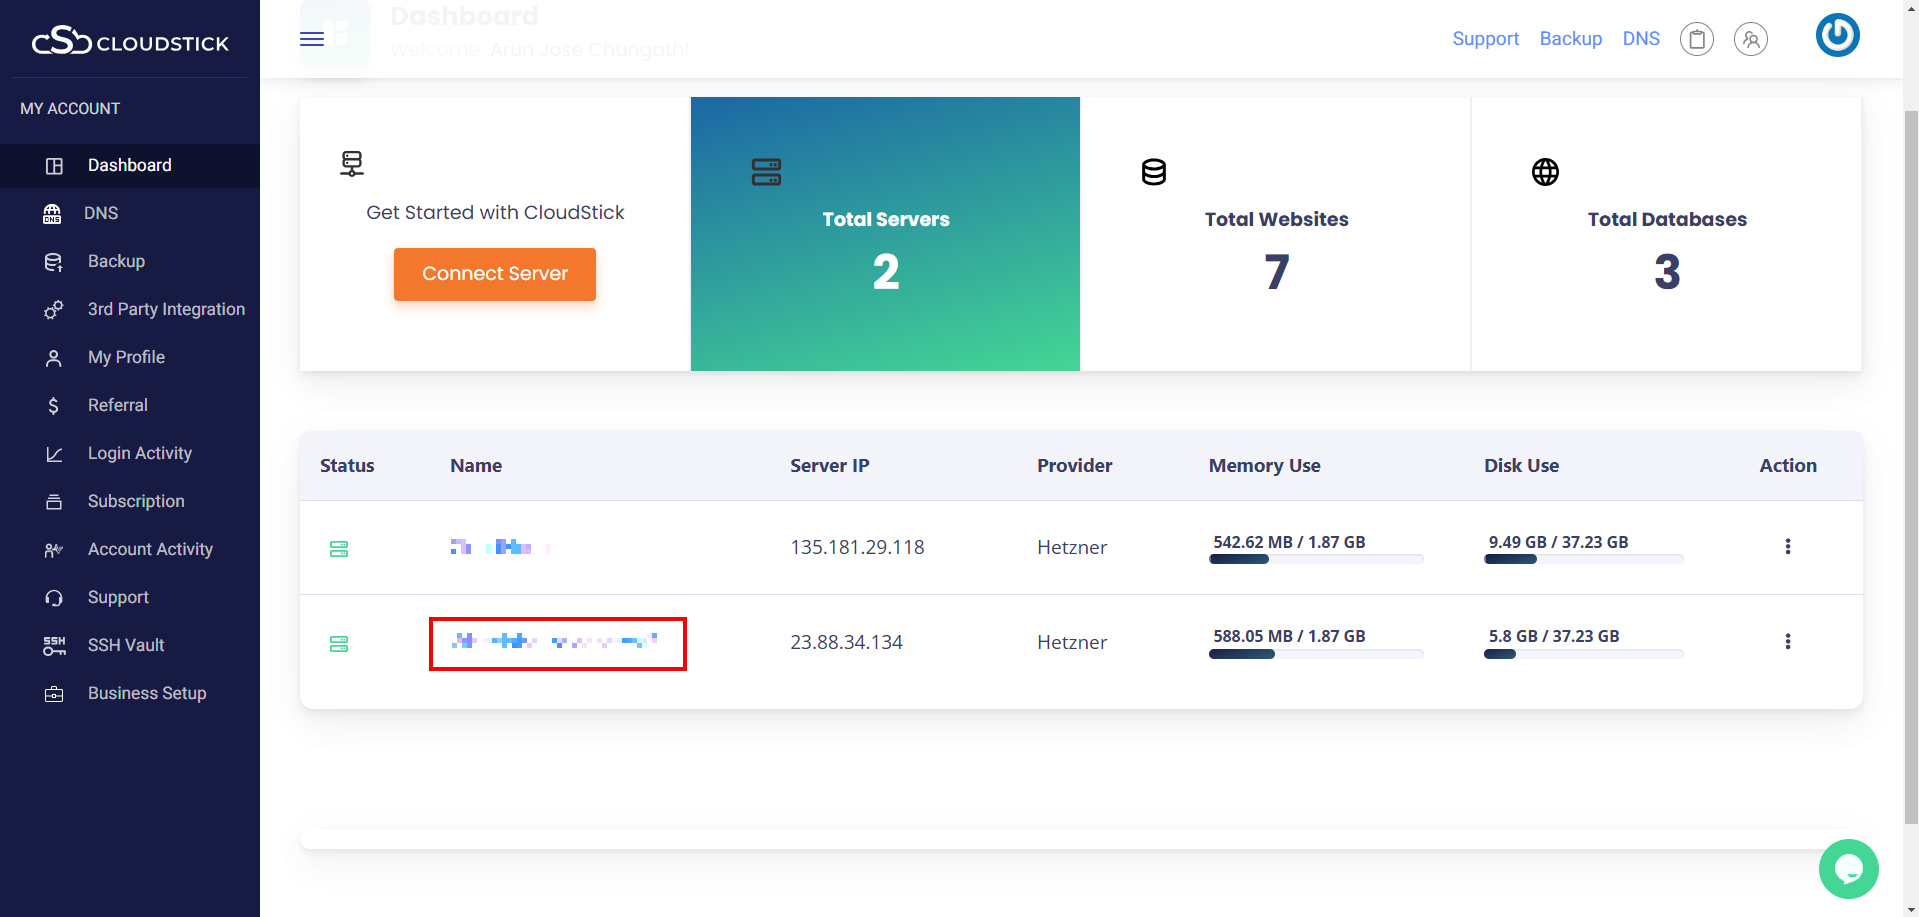Open the user account icon in header
This screenshot has width=1919, height=917.
click(1750, 39)
